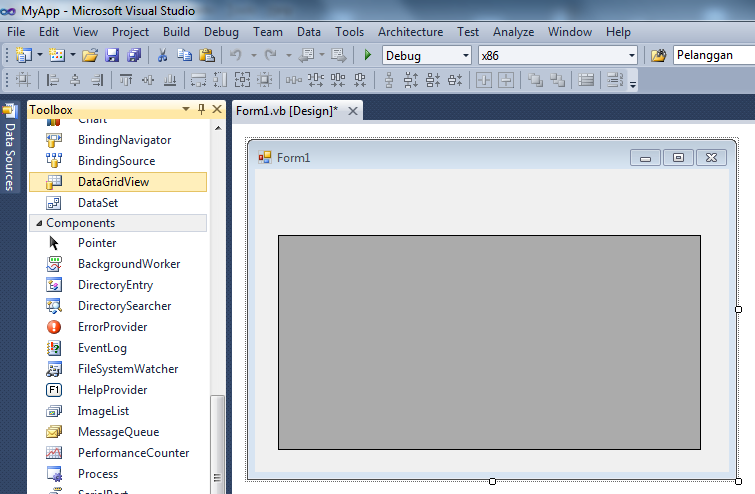The height and width of the screenshot is (494, 755).
Task: Open the Undo history dropdown arrow
Action: (253, 55)
